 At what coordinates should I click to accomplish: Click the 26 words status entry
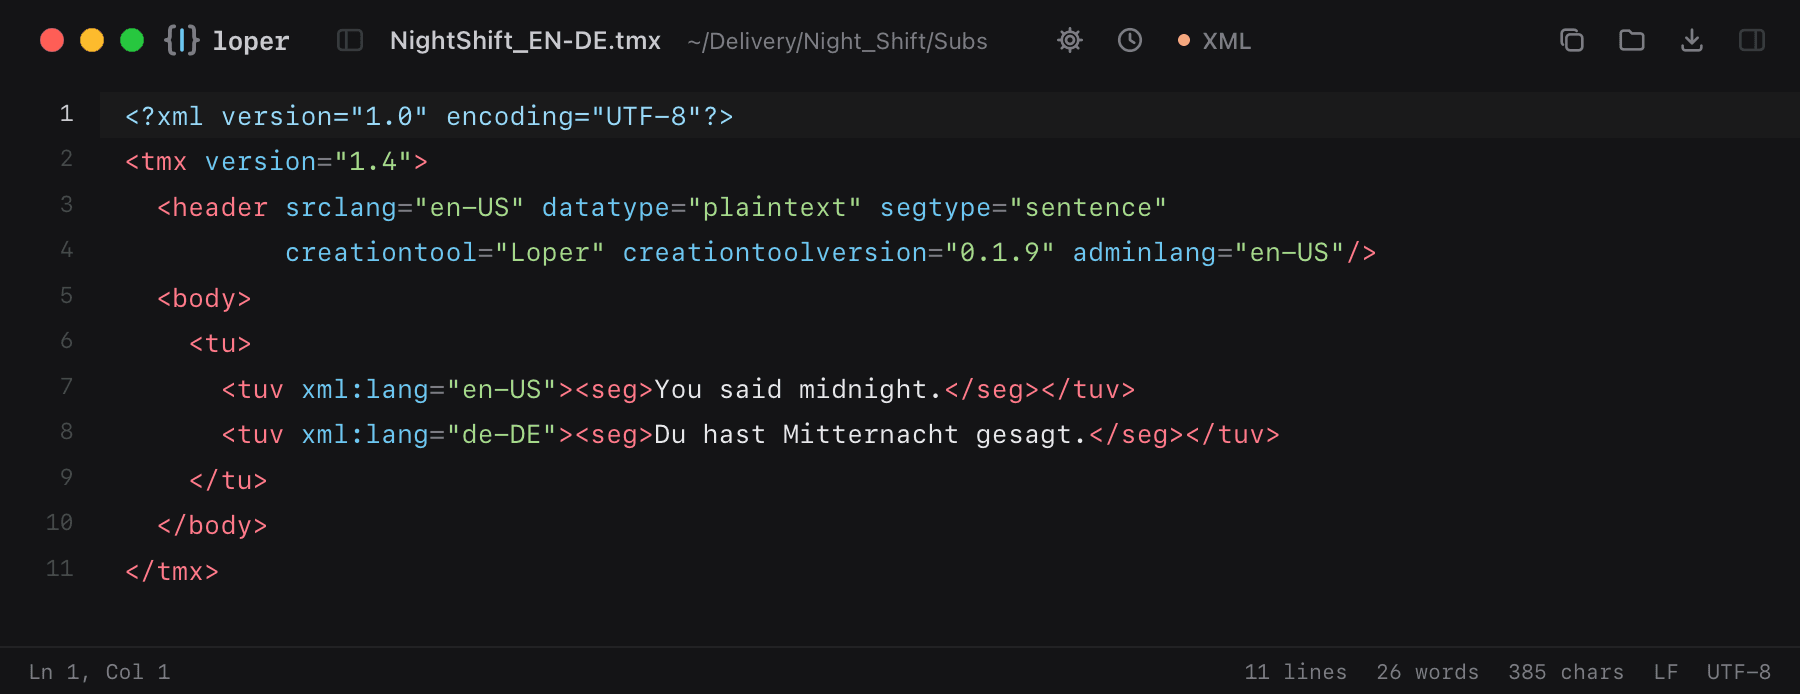pos(1427,672)
